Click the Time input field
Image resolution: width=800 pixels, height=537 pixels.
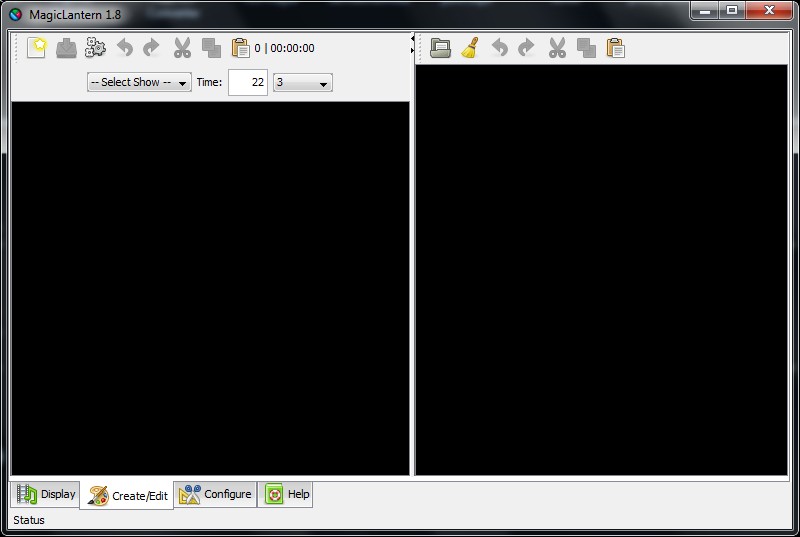pos(248,82)
